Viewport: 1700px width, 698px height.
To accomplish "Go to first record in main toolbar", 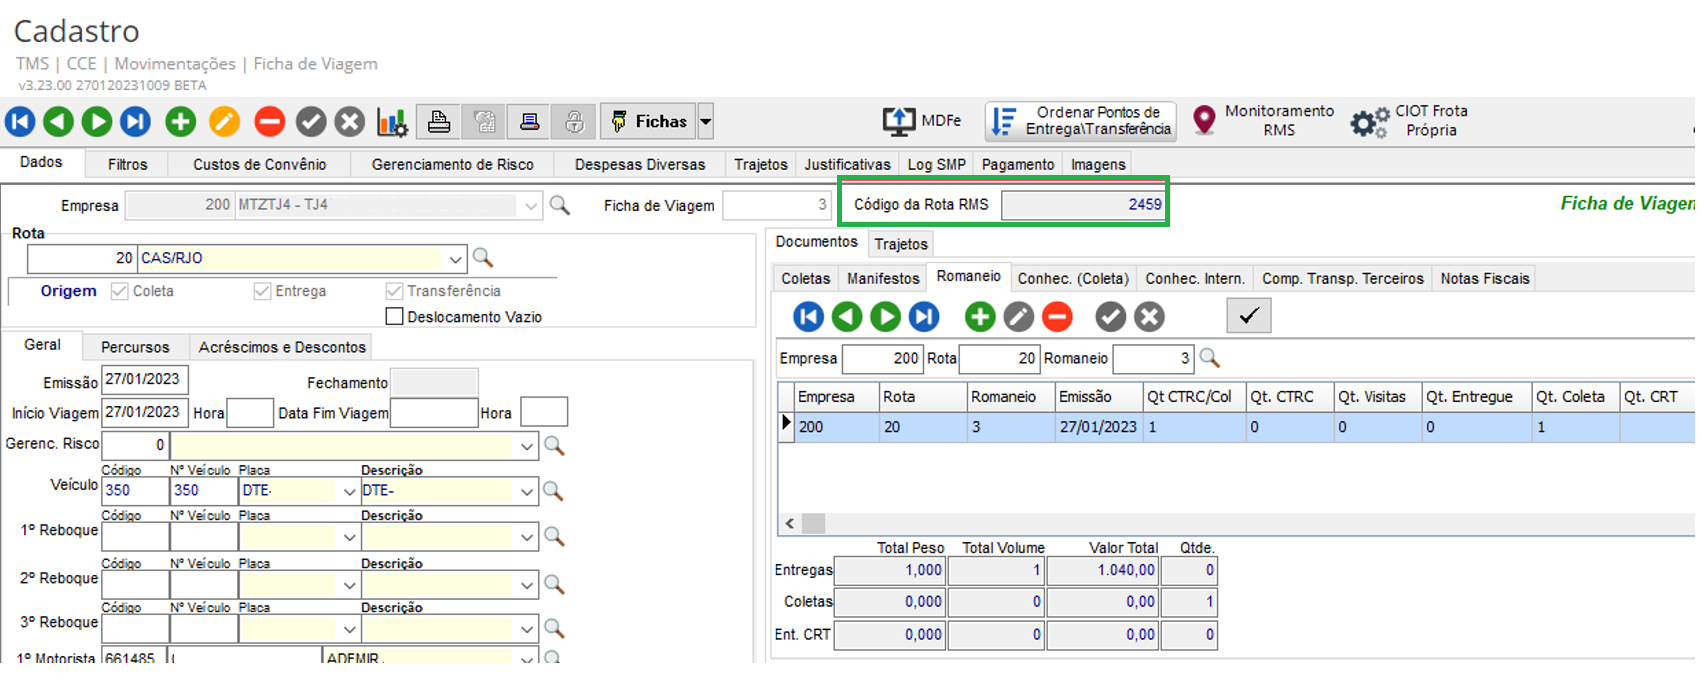I will click(x=20, y=122).
